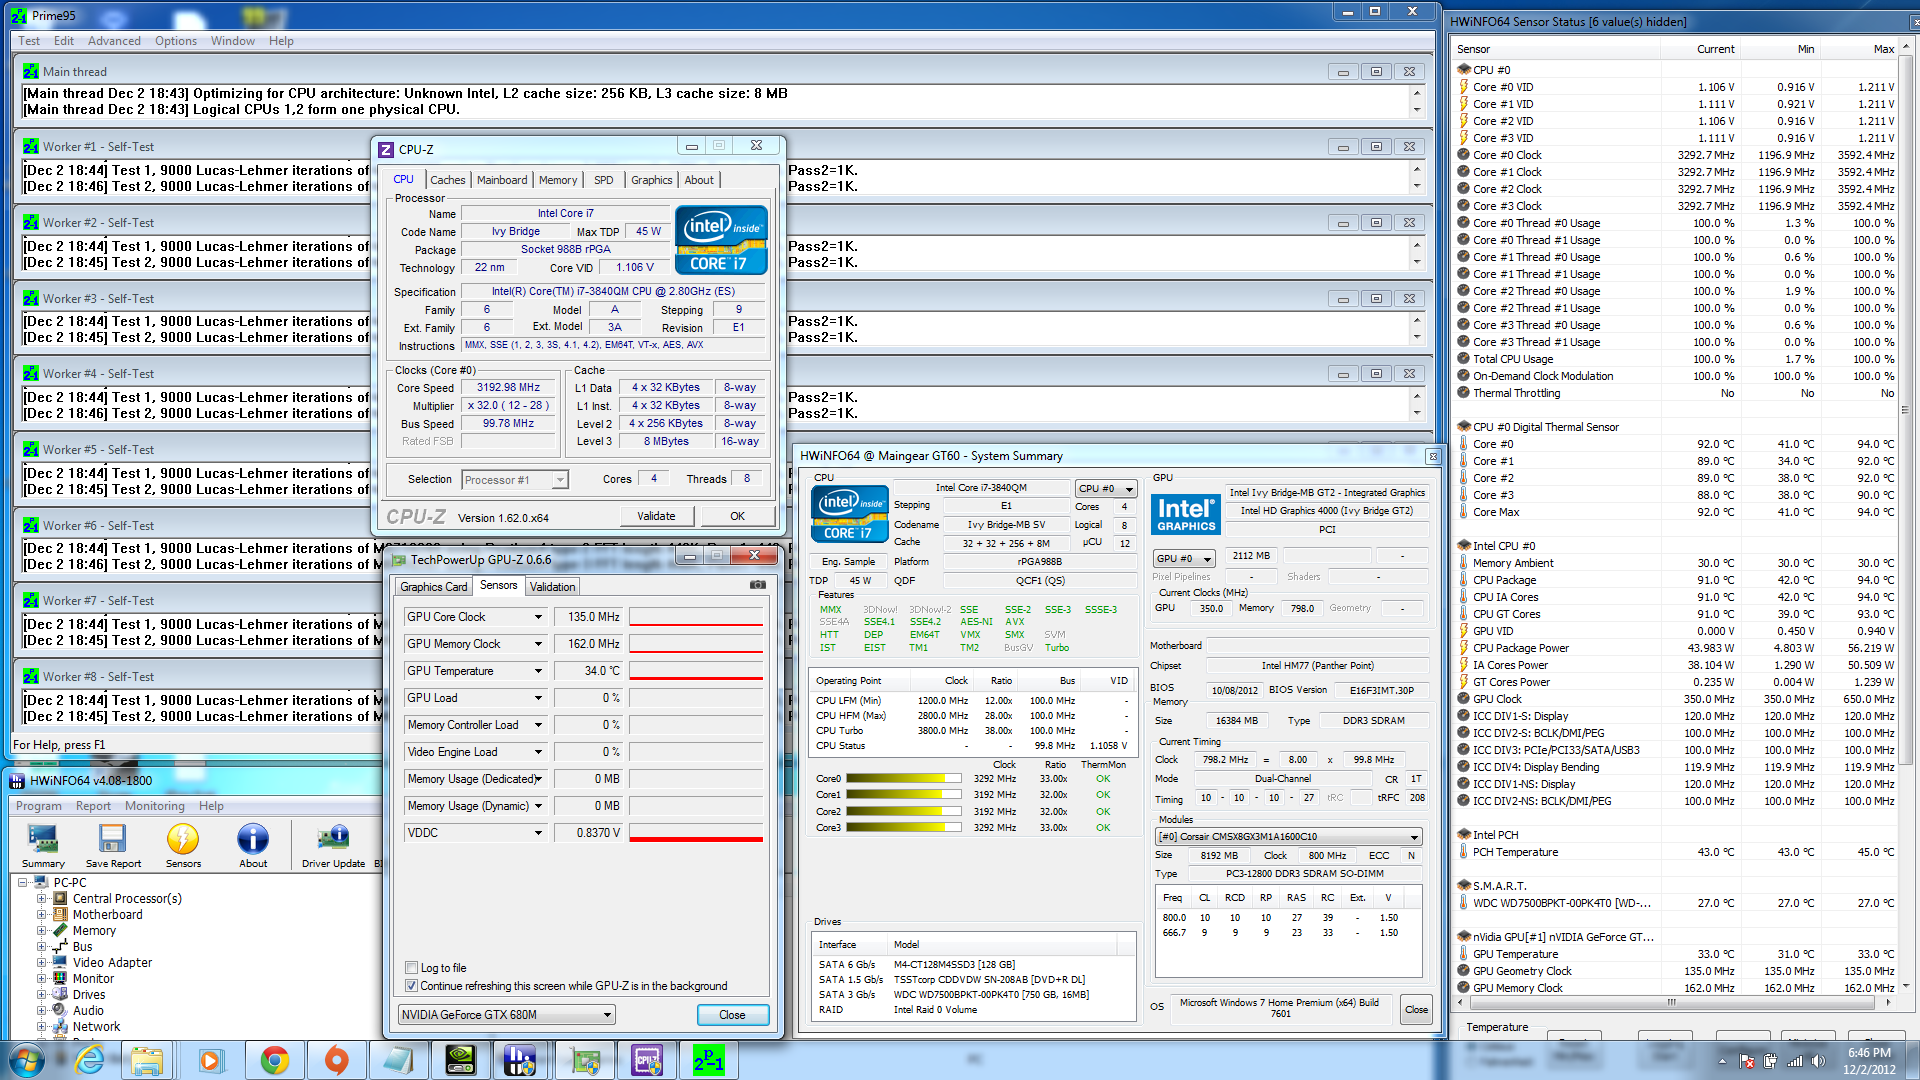Switch to Mainboard tab in CPU-Z

502,180
